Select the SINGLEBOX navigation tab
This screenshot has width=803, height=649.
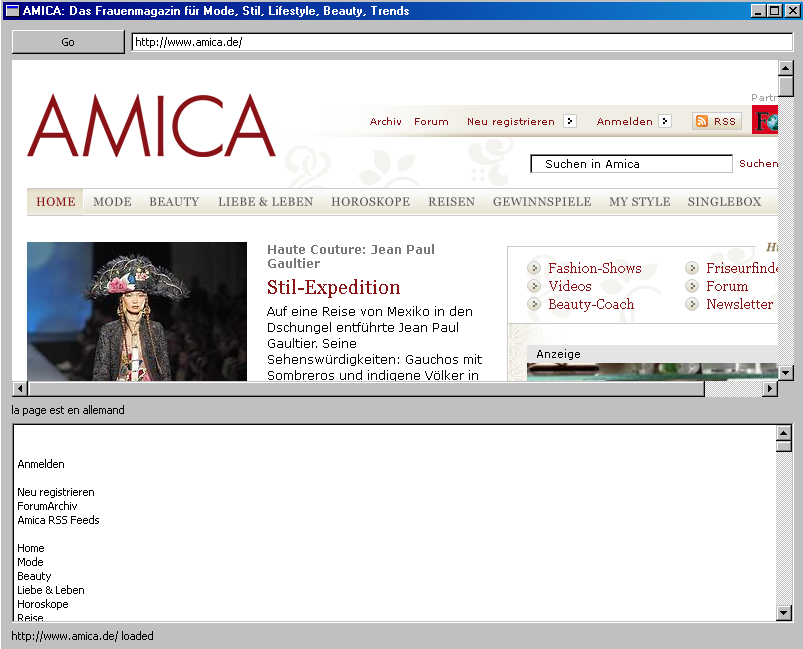(724, 202)
